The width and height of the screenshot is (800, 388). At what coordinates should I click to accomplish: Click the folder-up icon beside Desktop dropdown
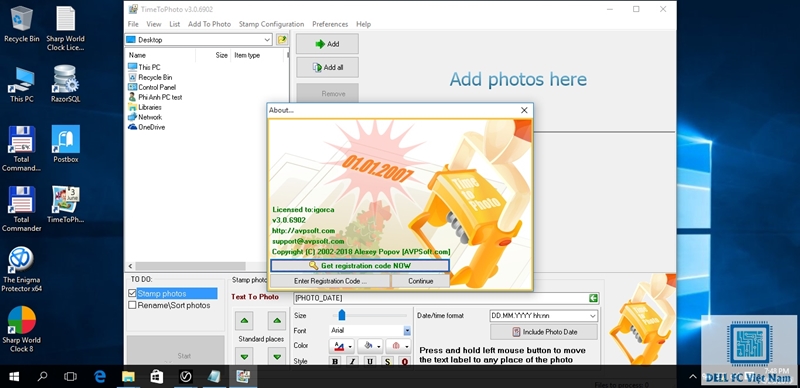tap(282, 40)
